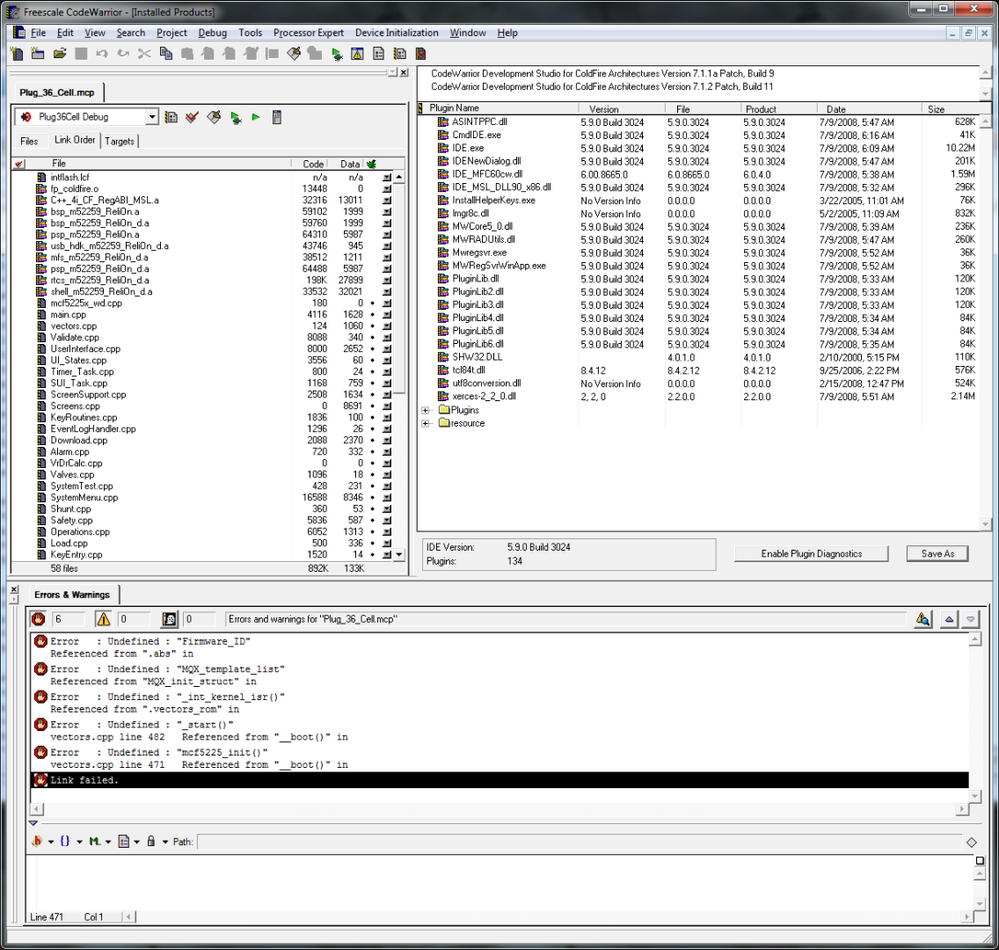Click the second toolbar icon (new project)
Image resolution: width=999 pixels, height=950 pixels.
click(x=38, y=54)
